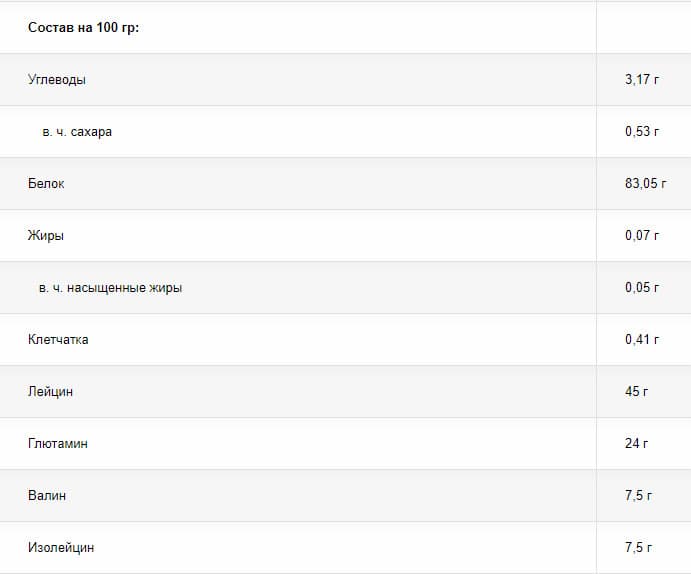This screenshot has height=574, width=691.
Task: Click the '45 г' leucine value
Action: (637, 392)
